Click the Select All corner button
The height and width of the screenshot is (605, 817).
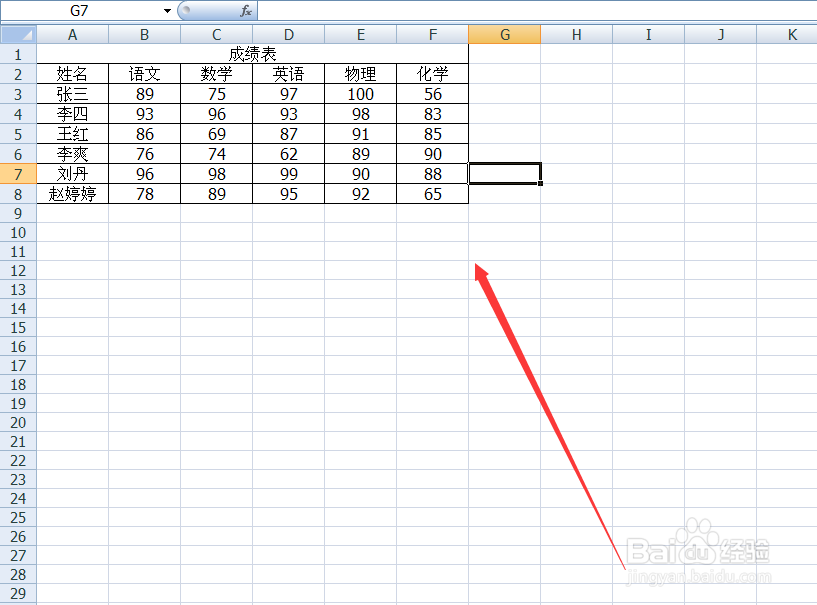pos(18,34)
